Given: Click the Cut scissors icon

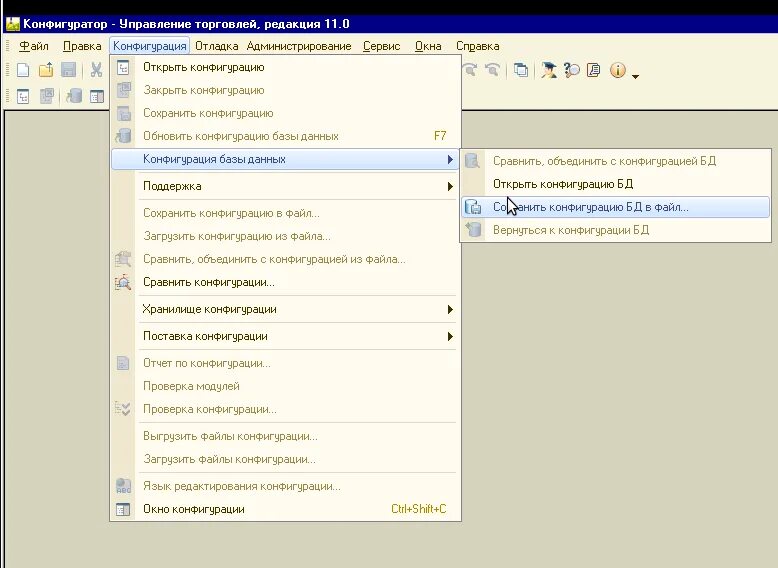Looking at the screenshot, I should (x=96, y=70).
